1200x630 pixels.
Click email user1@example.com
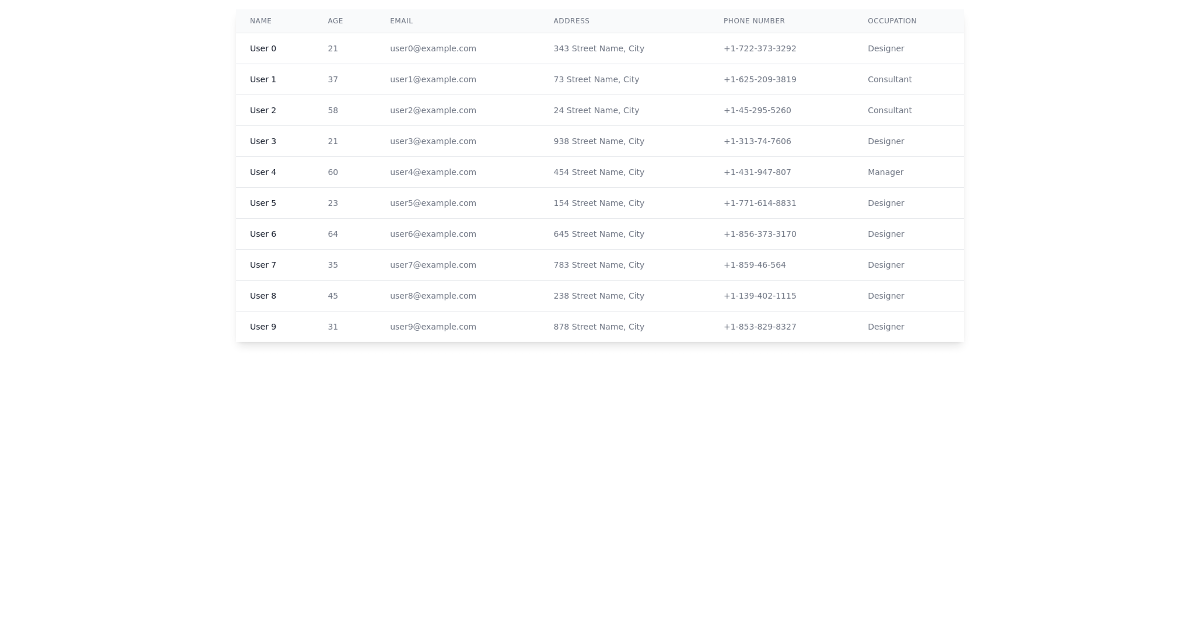point(433,80)
